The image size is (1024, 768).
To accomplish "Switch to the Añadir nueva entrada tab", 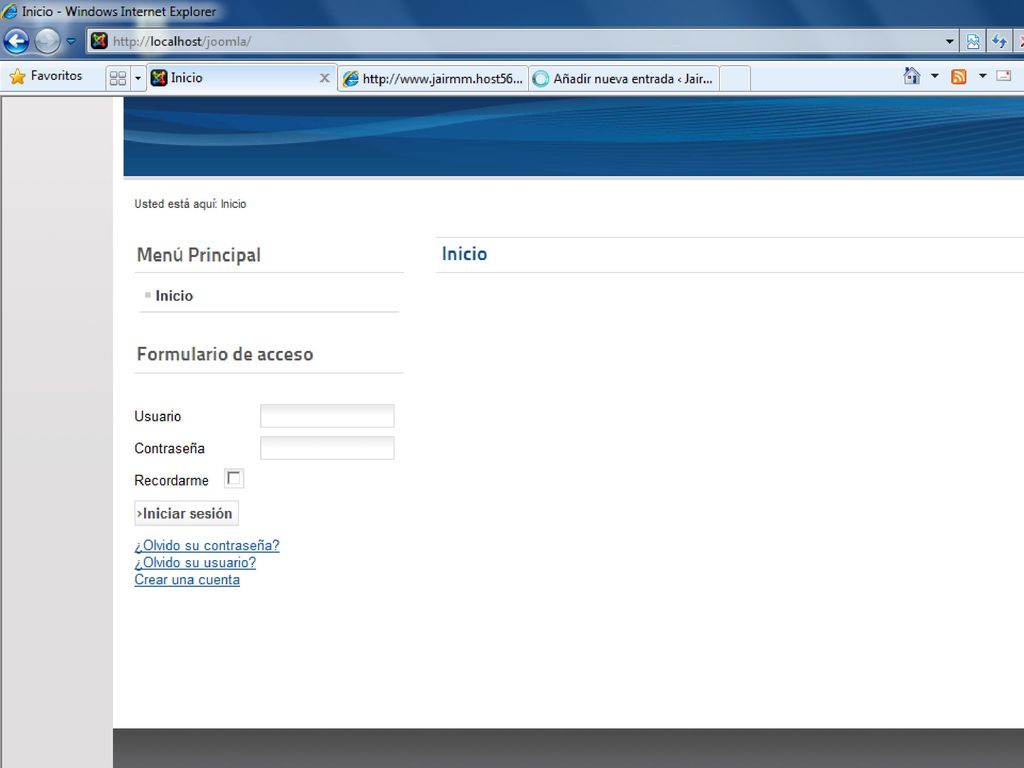I will [624, 78].
